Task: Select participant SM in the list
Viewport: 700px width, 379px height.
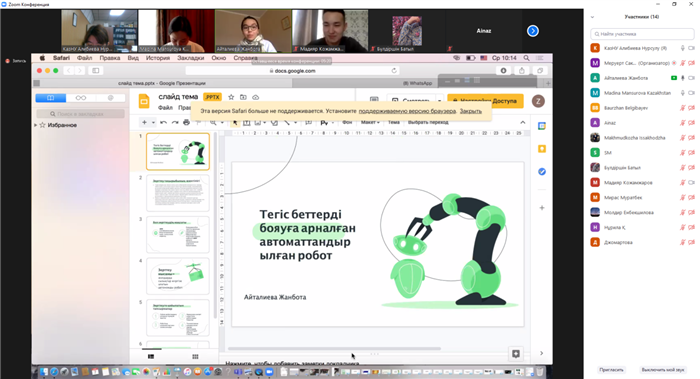Action: coord(642,153)
